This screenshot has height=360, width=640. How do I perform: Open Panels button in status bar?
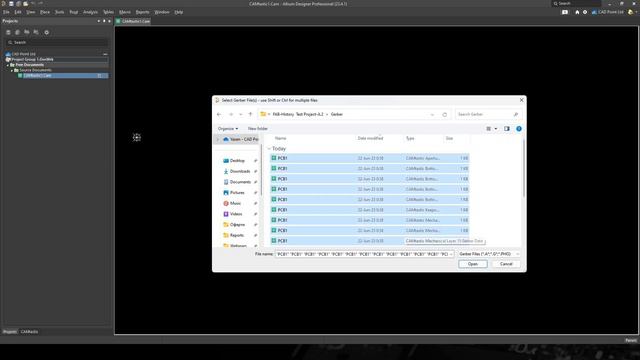[631, 340]
